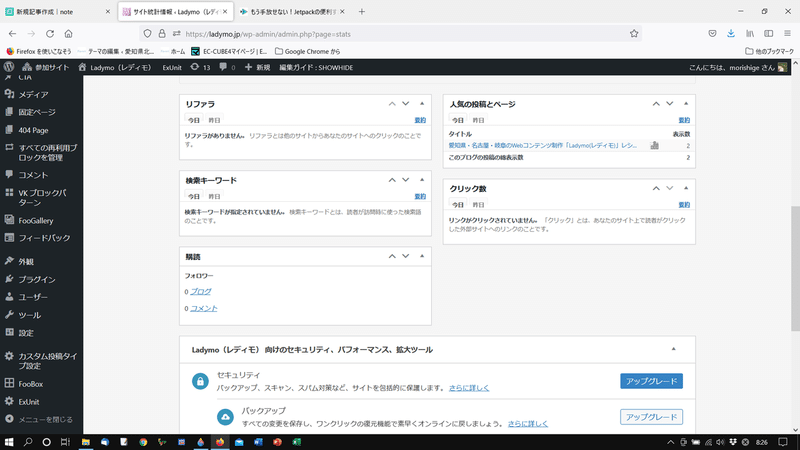Select the 昨日 tab in リファラ panel
This screenshot has height=450, width=800.
(214, 120)
